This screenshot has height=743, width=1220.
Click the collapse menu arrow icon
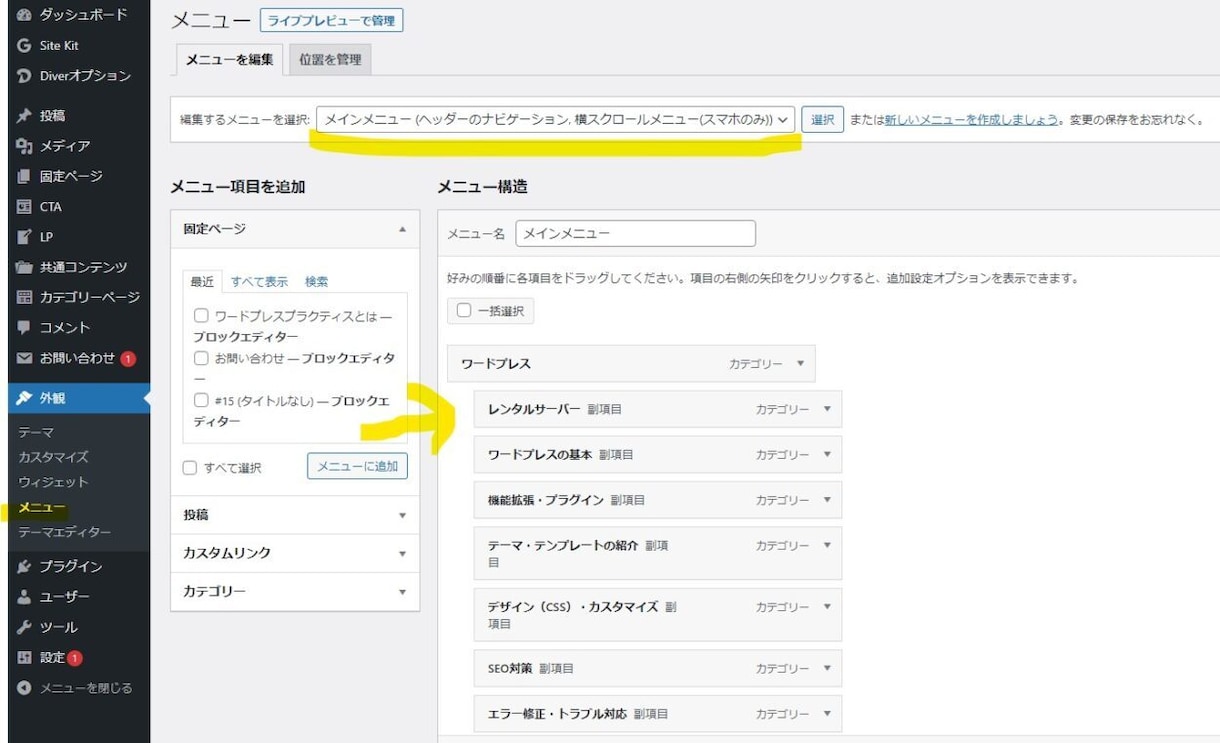[25, 688]
